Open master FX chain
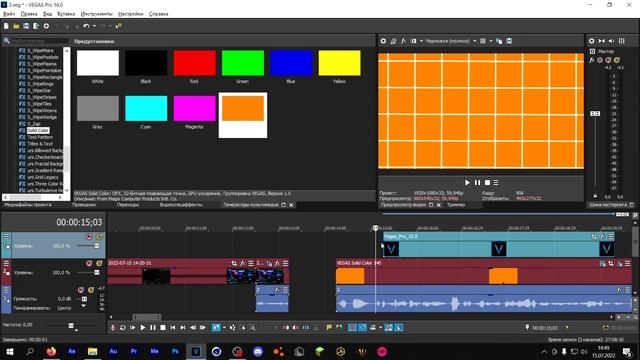The width and height of the screenshot is (640, 360). [592, 60]
